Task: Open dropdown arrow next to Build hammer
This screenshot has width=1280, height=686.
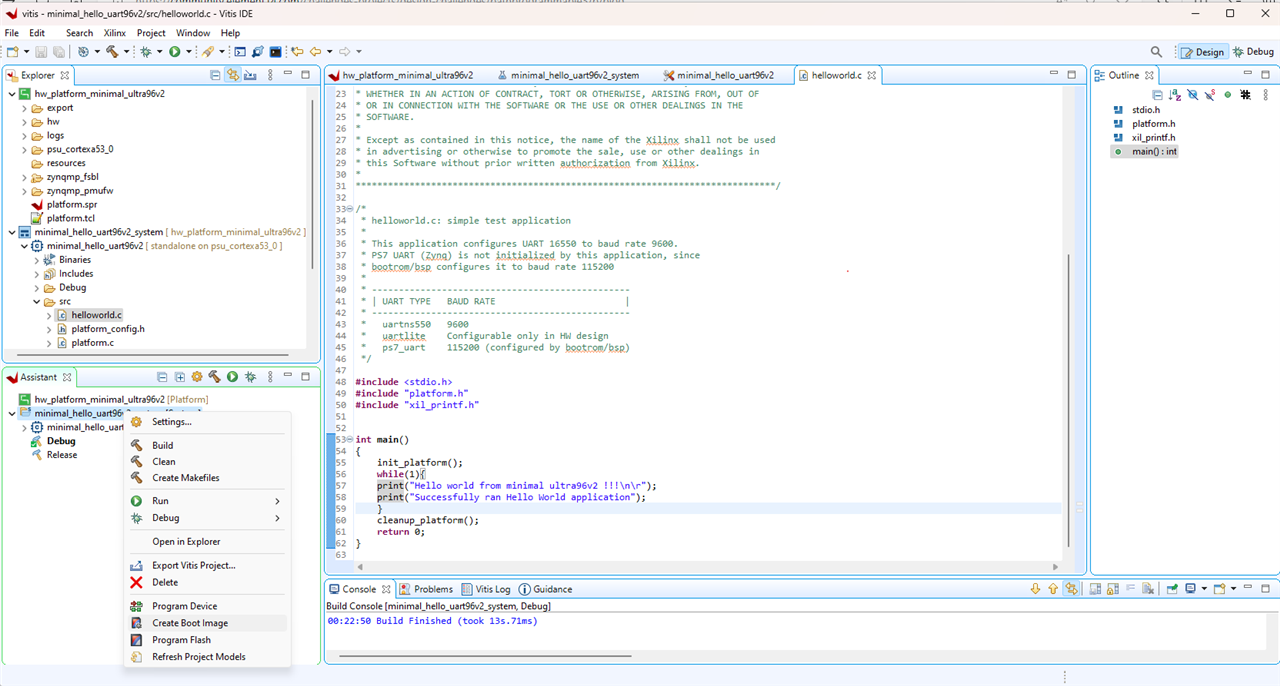Action: (x=127, y=52)
